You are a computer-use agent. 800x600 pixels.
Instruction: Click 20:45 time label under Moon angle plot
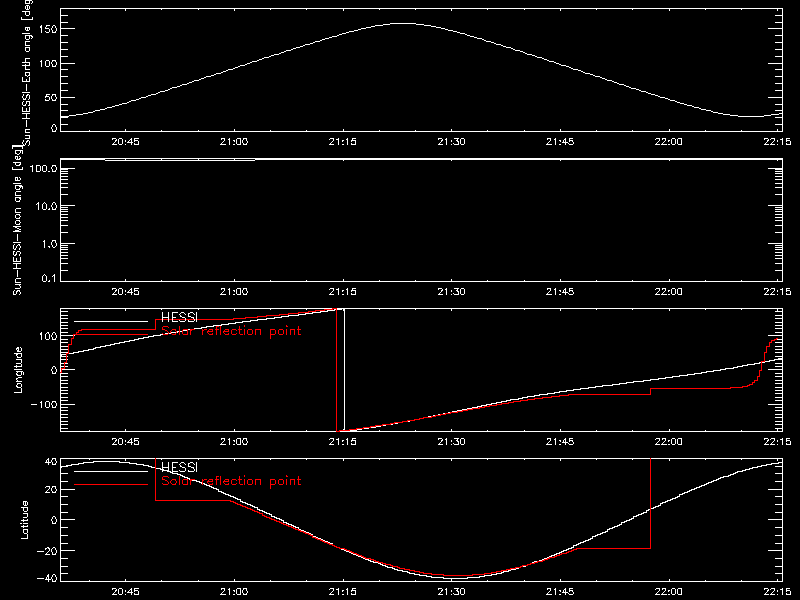point(126,291)
